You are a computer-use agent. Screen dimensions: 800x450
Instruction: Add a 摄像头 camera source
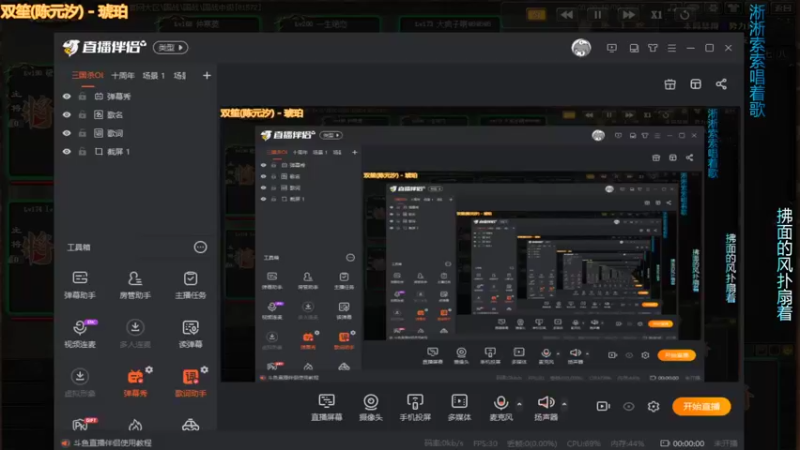371,407
